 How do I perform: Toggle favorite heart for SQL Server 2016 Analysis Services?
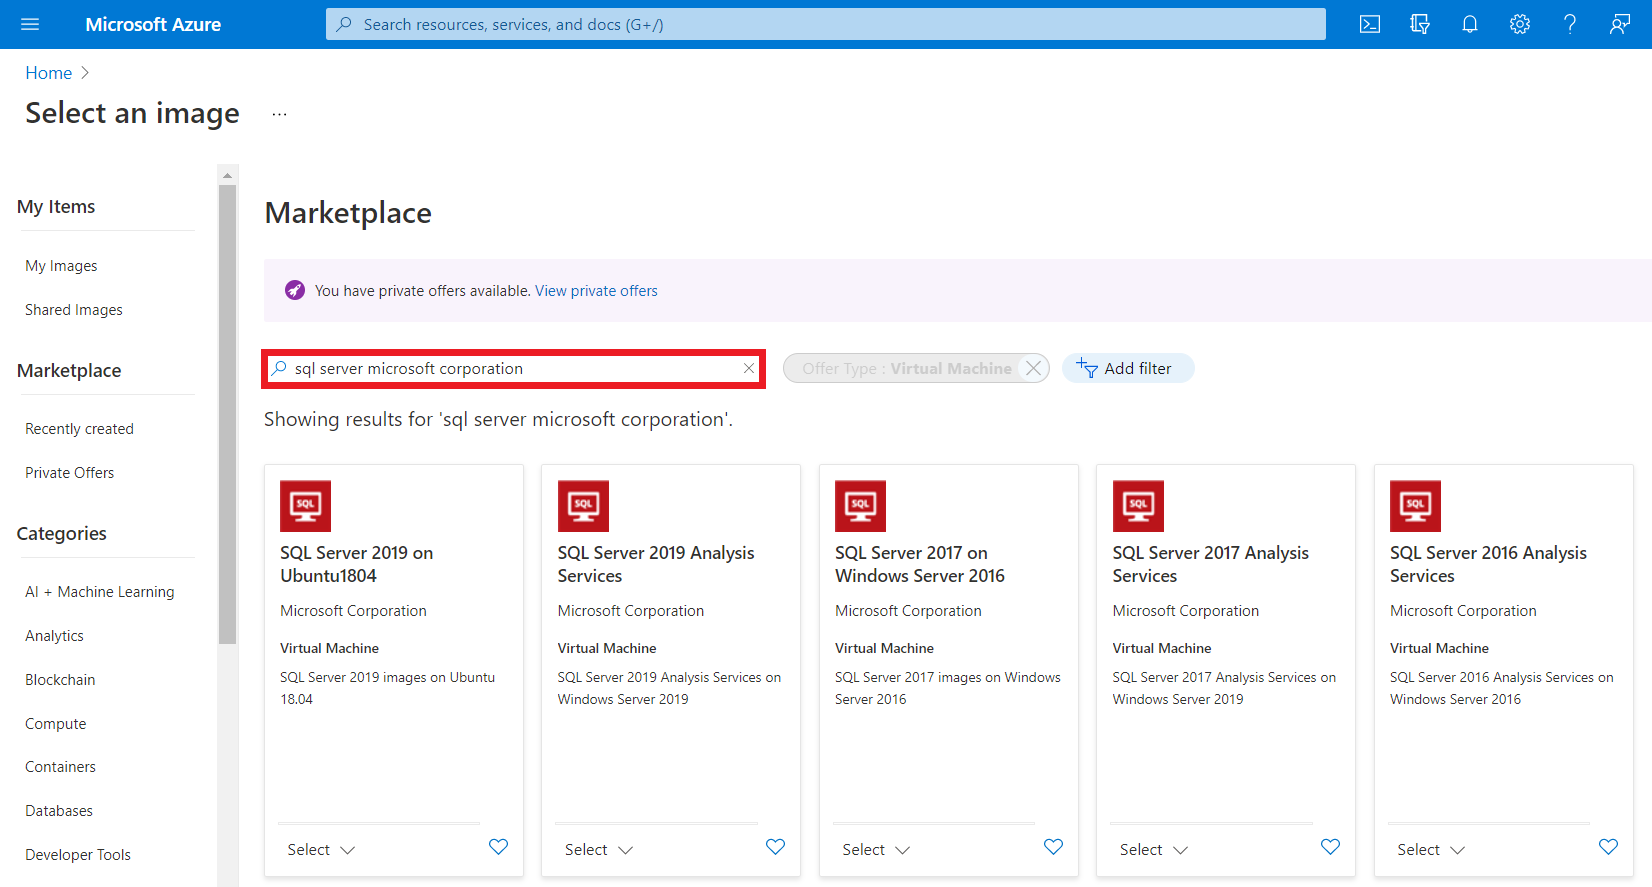(x=1608, y=847)
